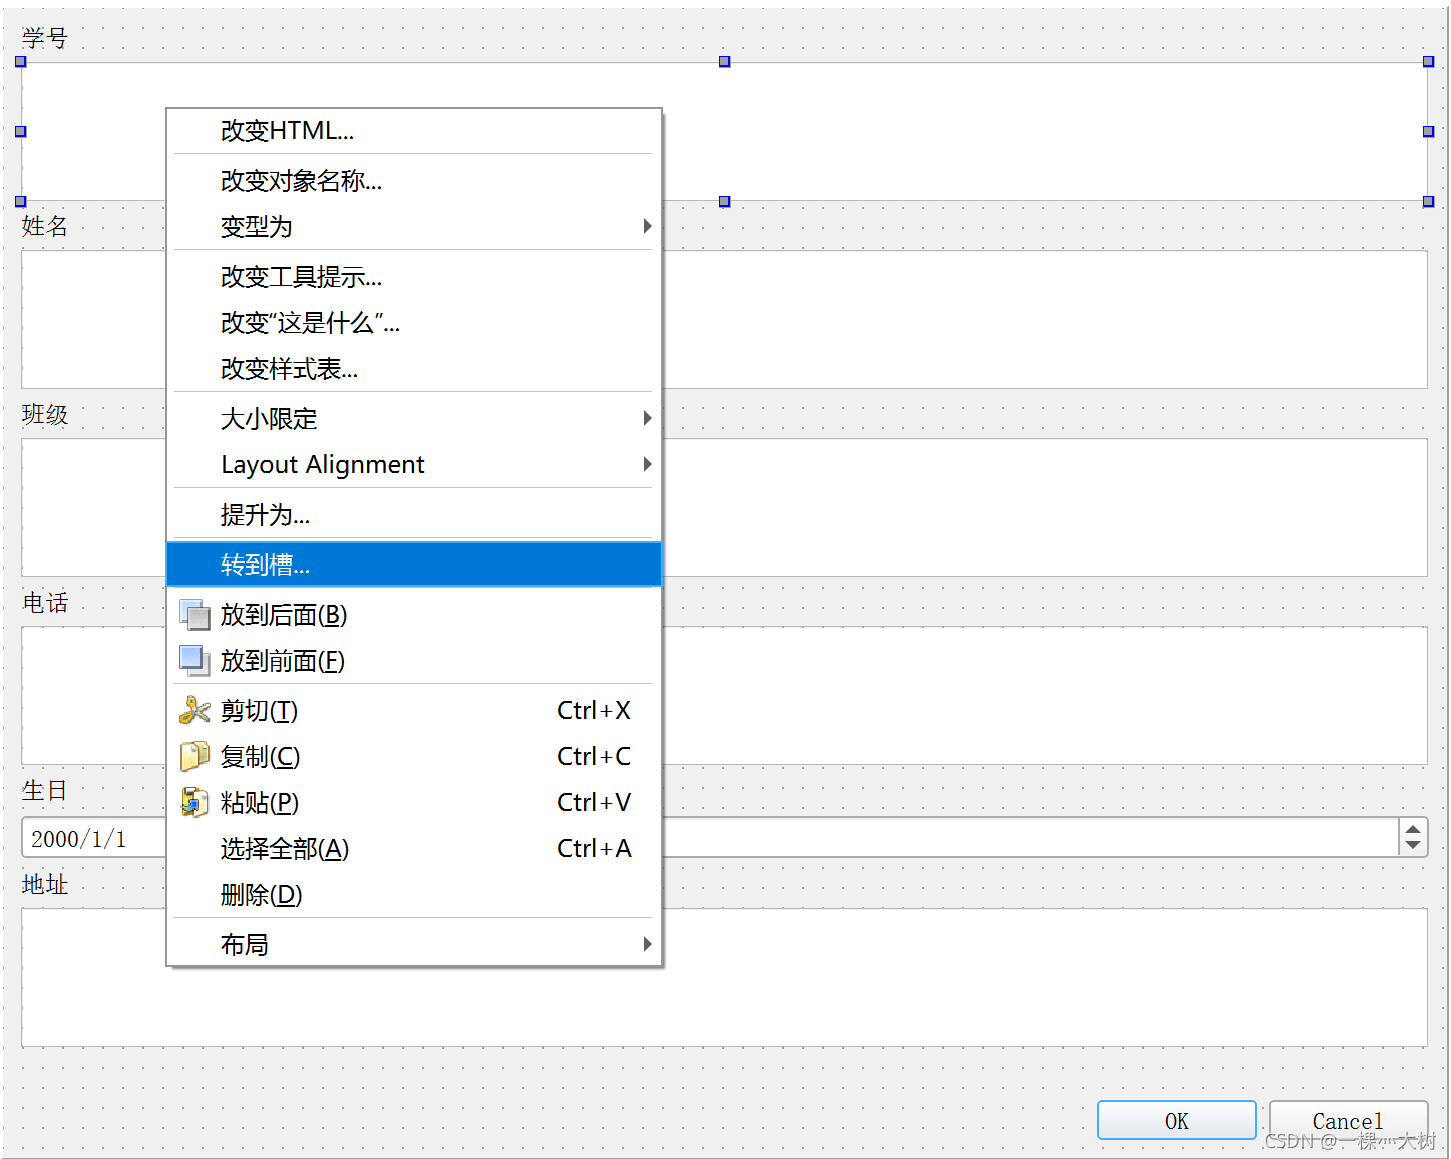Click the right-middle resize handle of 学号 box
The height and width of the screenshot is (1159, 1451).
[x=1428, y=131]
